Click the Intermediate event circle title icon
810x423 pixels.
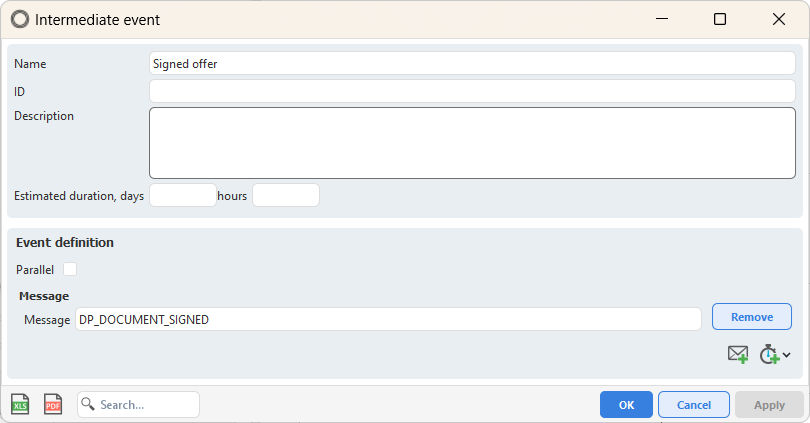(20, 20)
